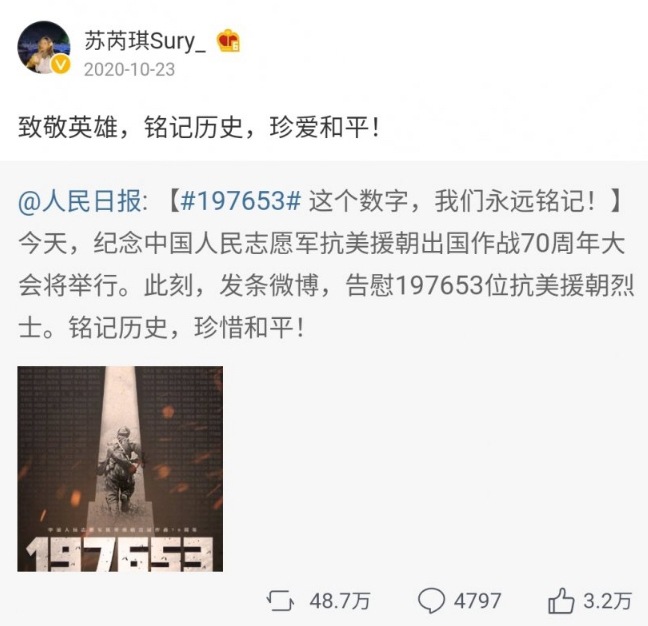The width and height of the screenshot is (648, 626).
Task: View the 197653 poster image
Action: (x=120, y=469)
